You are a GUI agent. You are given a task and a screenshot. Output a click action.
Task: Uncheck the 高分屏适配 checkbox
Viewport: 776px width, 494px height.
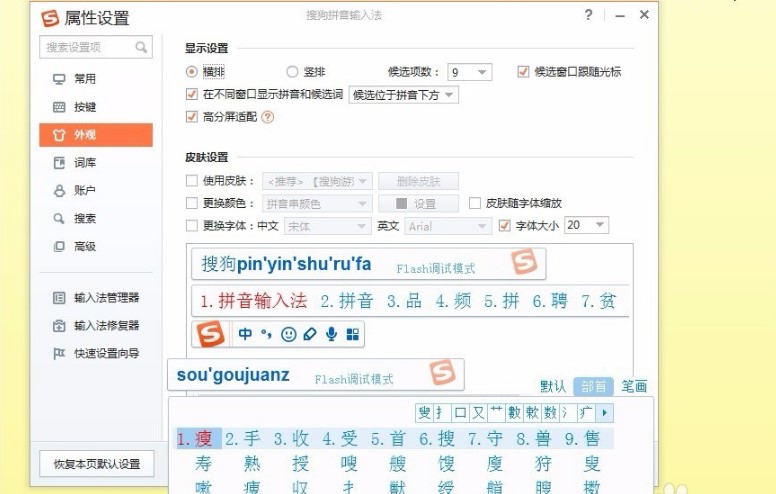[x=192, y=117]
